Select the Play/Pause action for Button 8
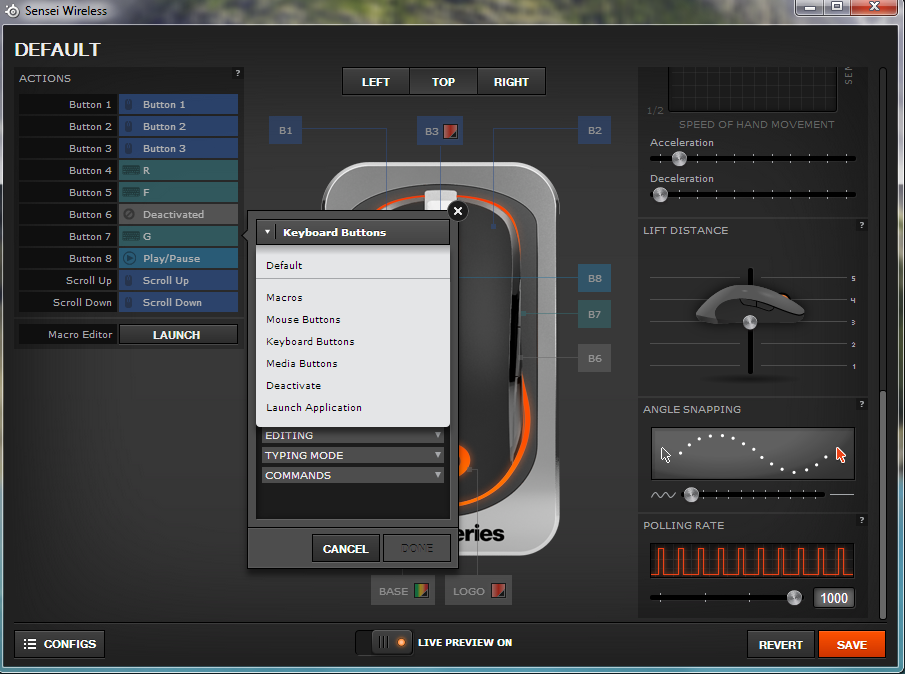The image size is (905, 674). (x=178, y=259)
